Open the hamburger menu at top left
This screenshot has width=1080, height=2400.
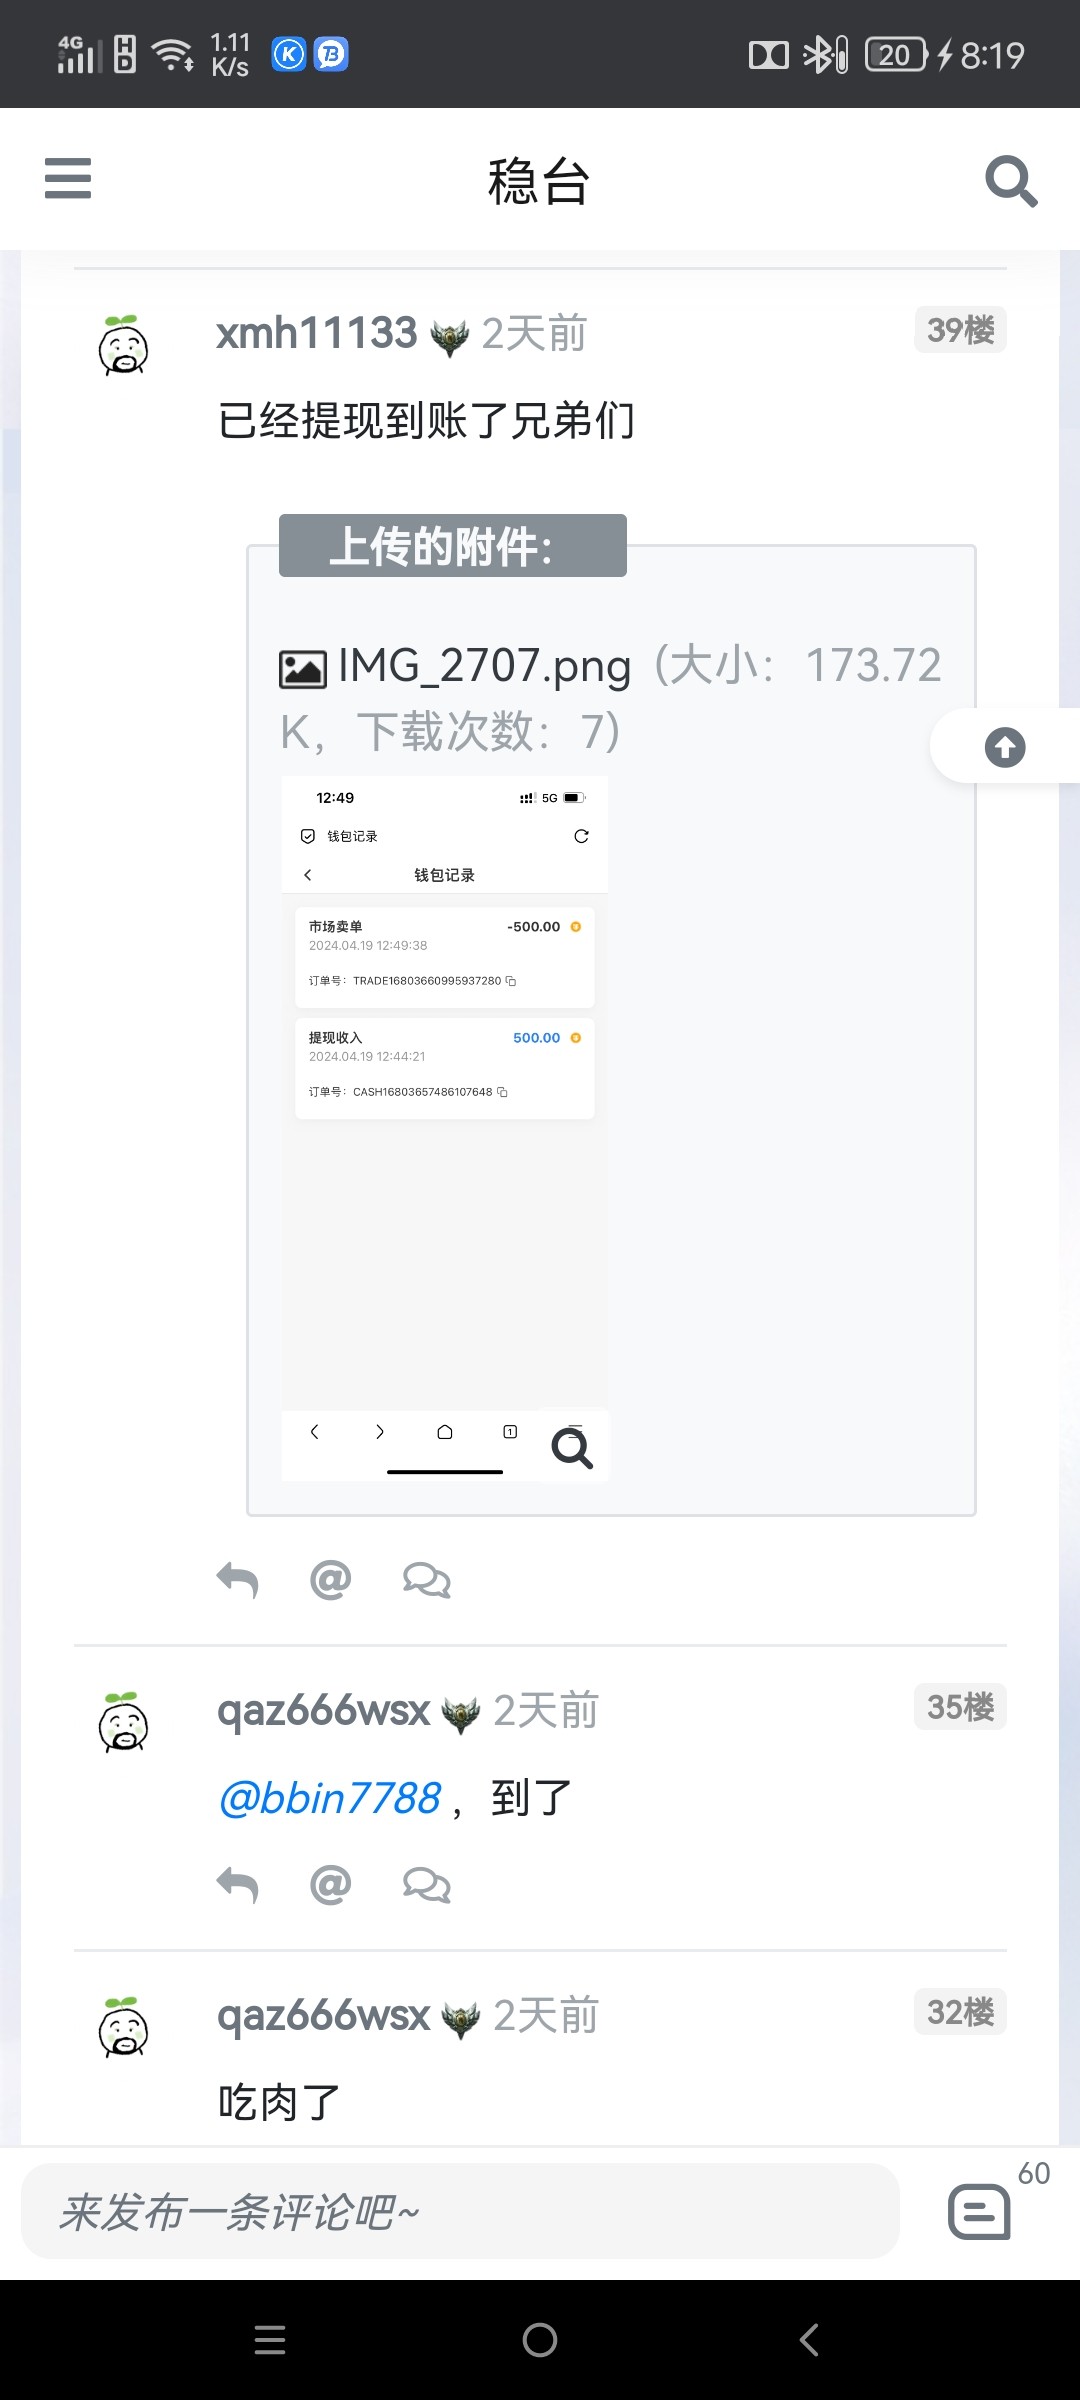click(x=68, y=179)
